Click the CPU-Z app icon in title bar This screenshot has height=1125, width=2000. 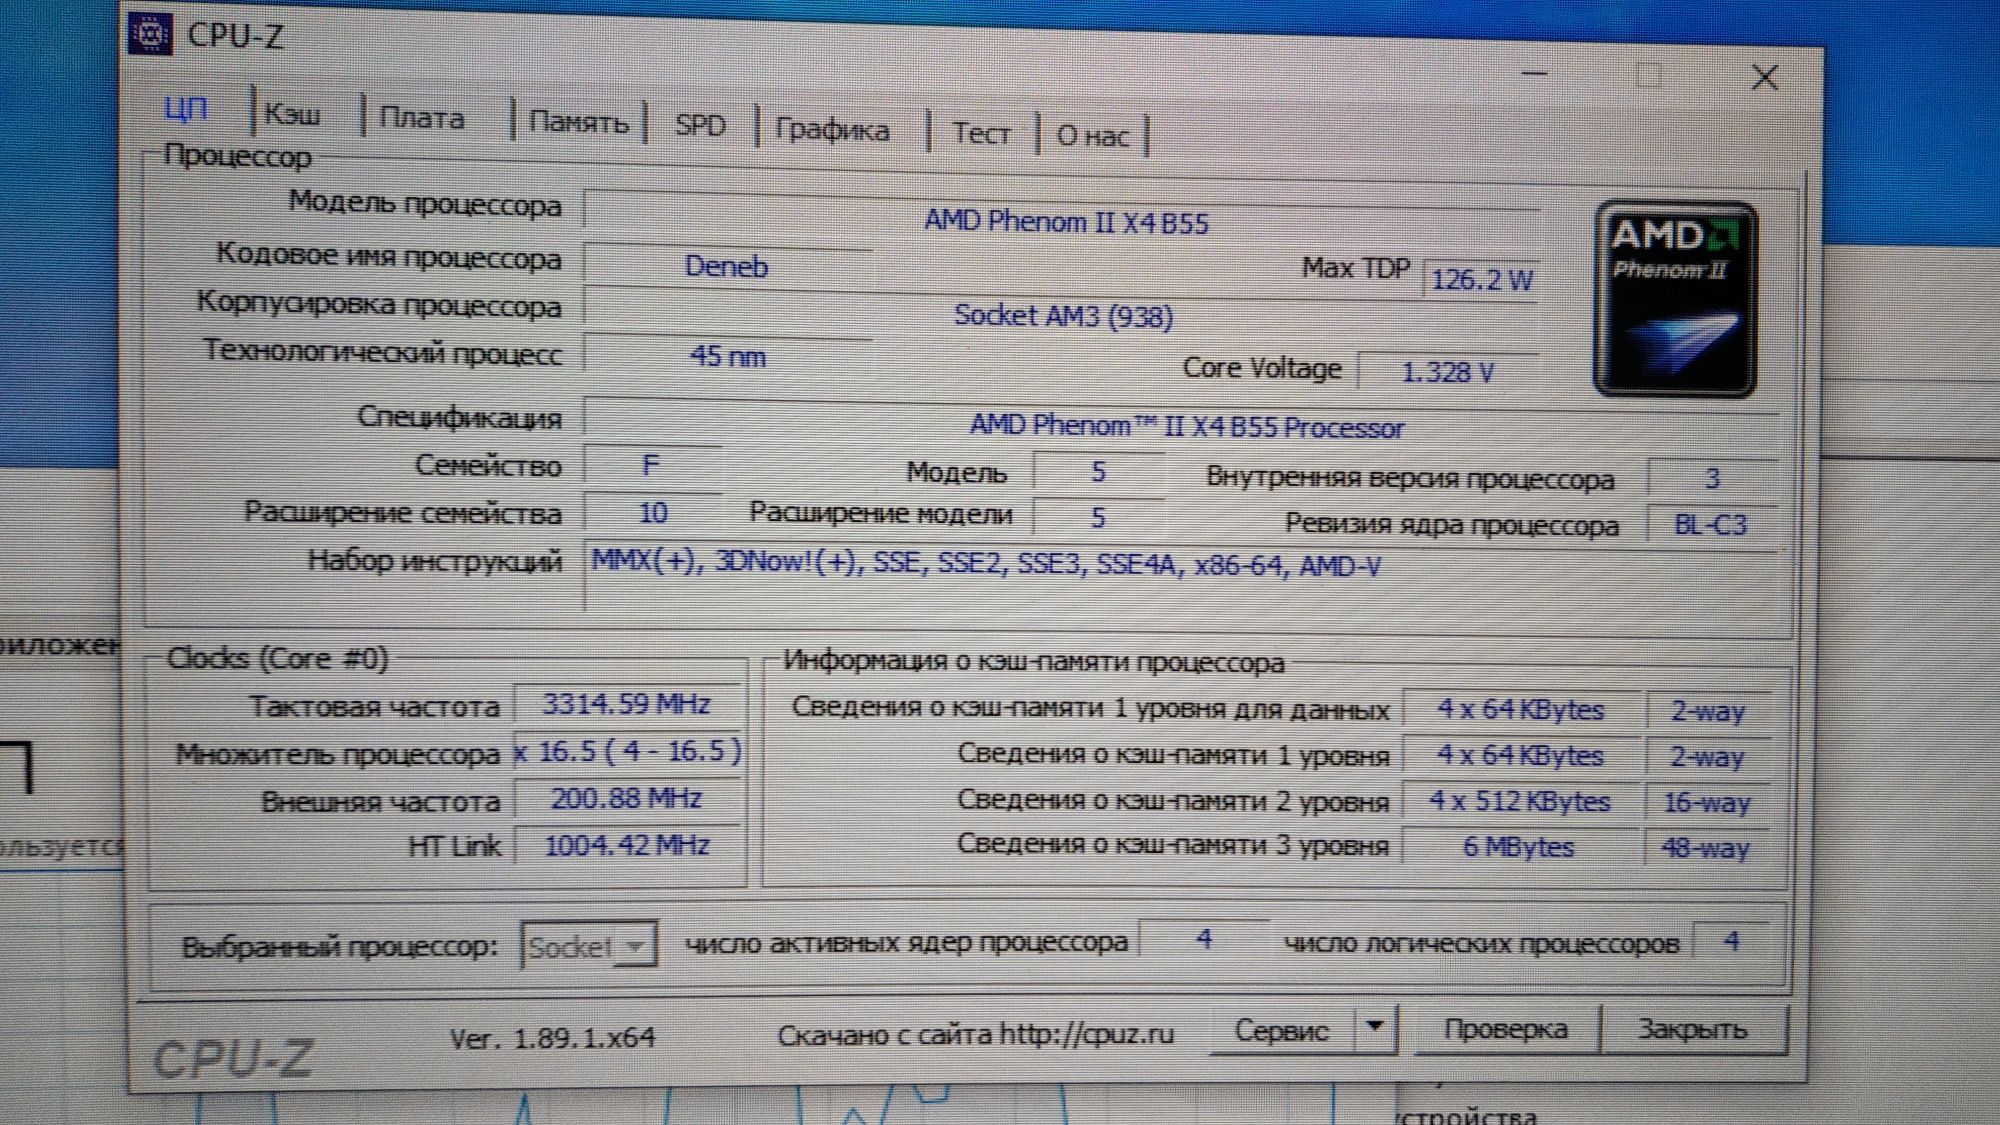(x=150, y=33)
